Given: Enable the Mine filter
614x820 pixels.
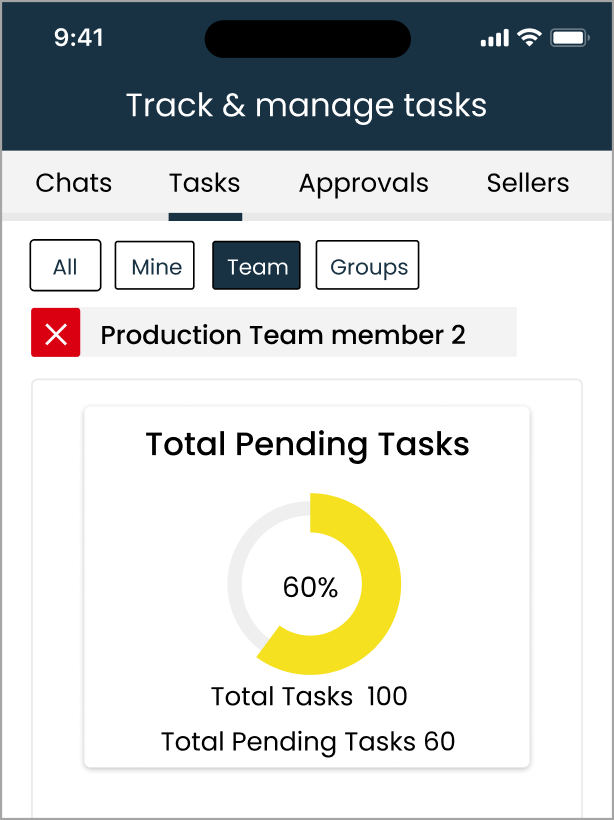Looking at the screenshot, I should click(x=154, y=265).
